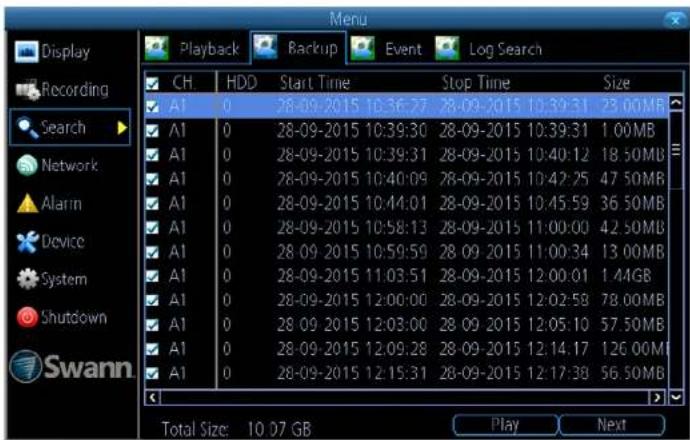The image size is (690, 440).
Task: Click the Event tab icon
Action: [x=363, y=48]
